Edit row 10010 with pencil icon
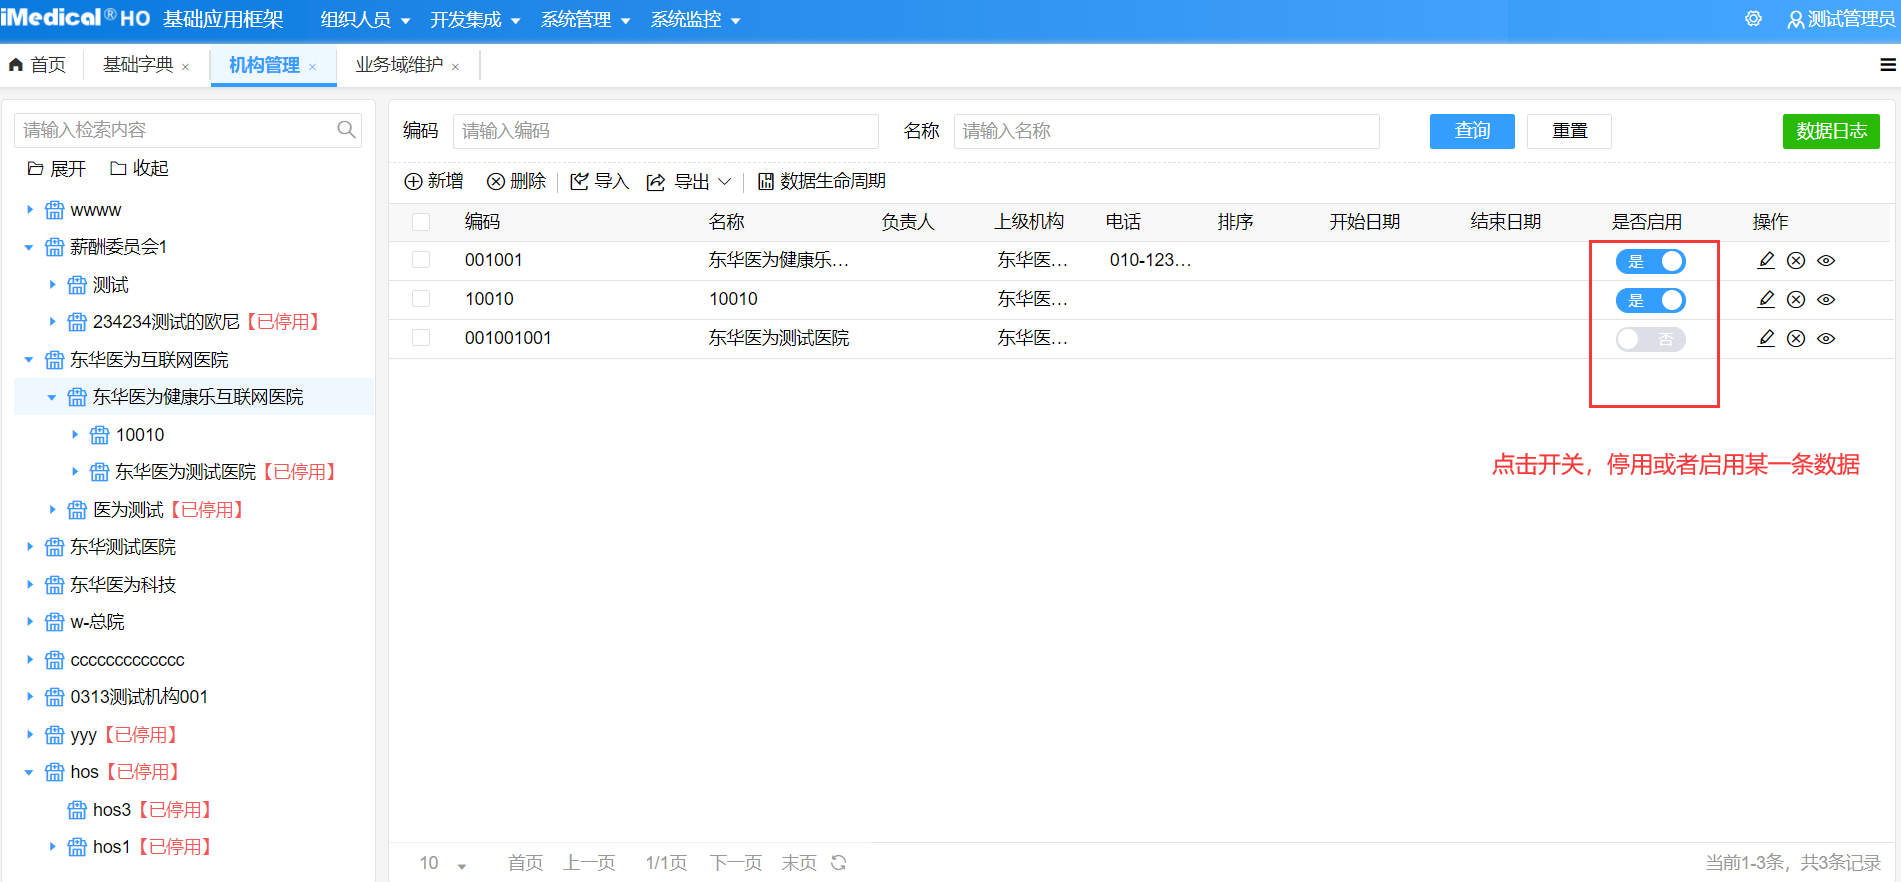The image size is (1901, 882). [x=1766, y=299]
